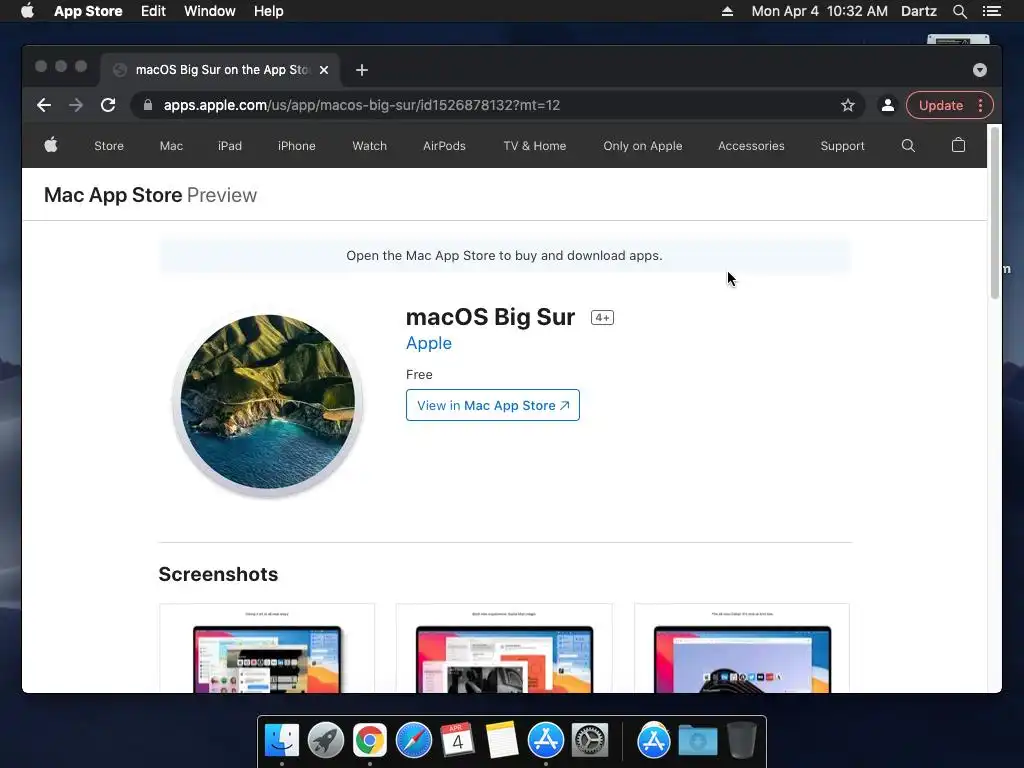Open the Store navigation link
1024x768 pixels.
109,146
